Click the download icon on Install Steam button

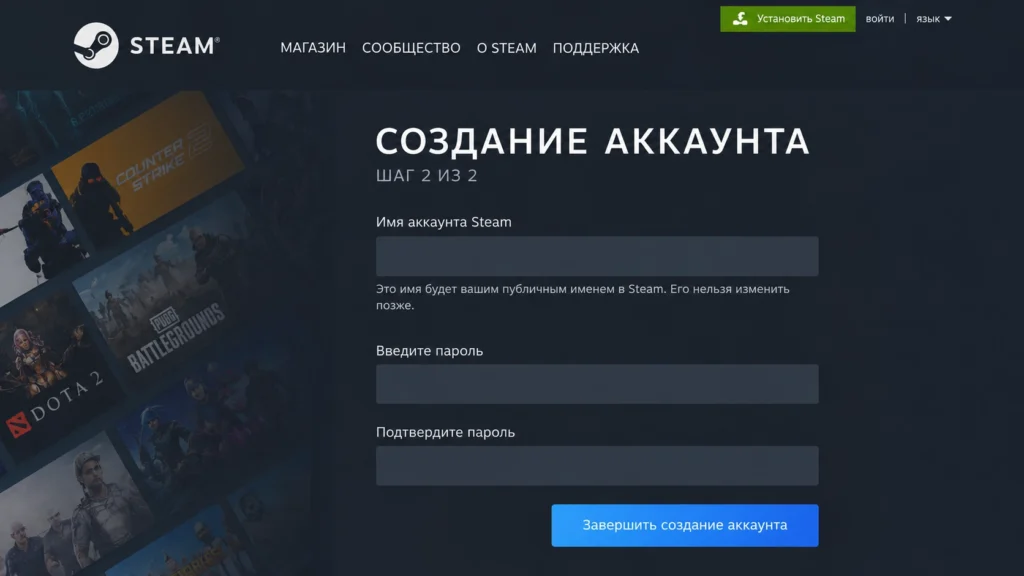(740, 19)
